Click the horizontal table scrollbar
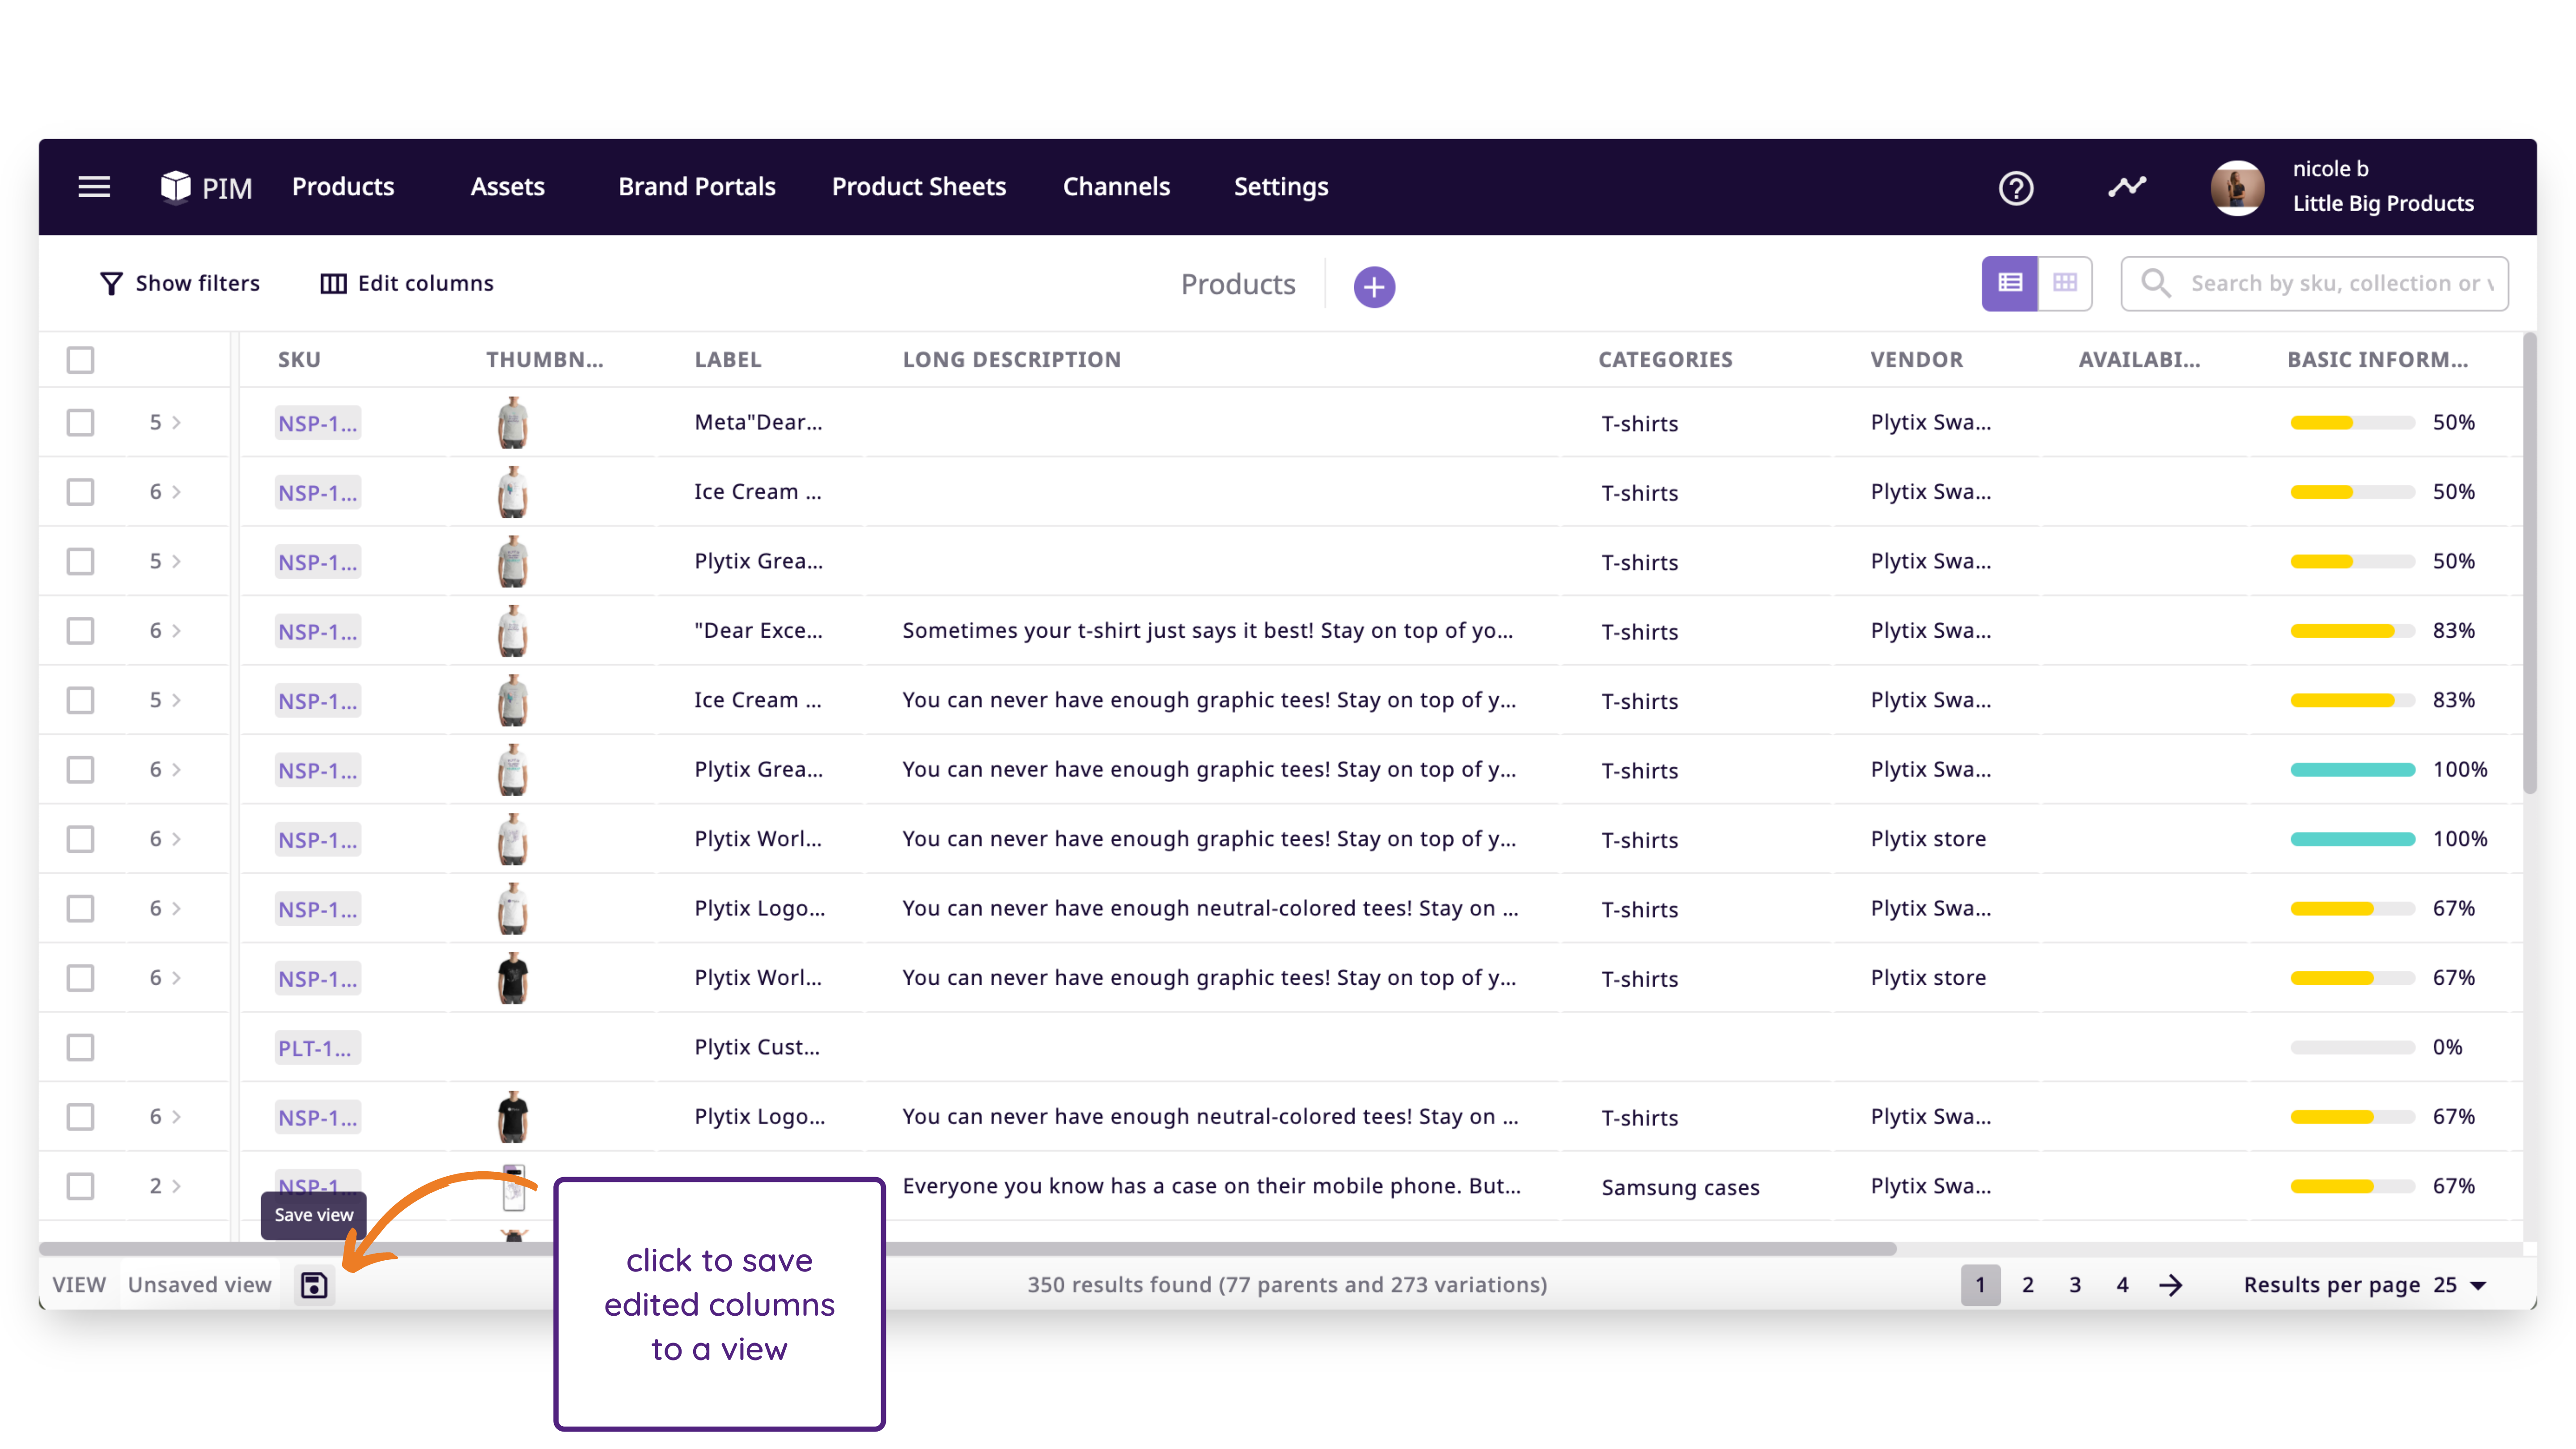 [967, 1248]
